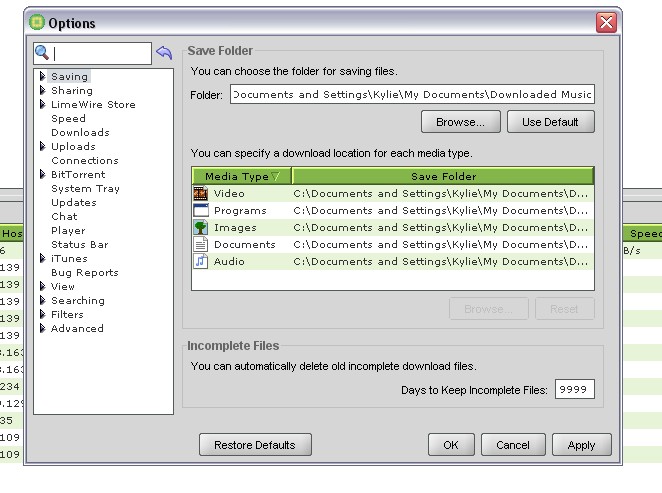Viewport: 662px width, 493px height.
Task: Expand the Saving tree node arrow
Action: [x=43, y=76]
